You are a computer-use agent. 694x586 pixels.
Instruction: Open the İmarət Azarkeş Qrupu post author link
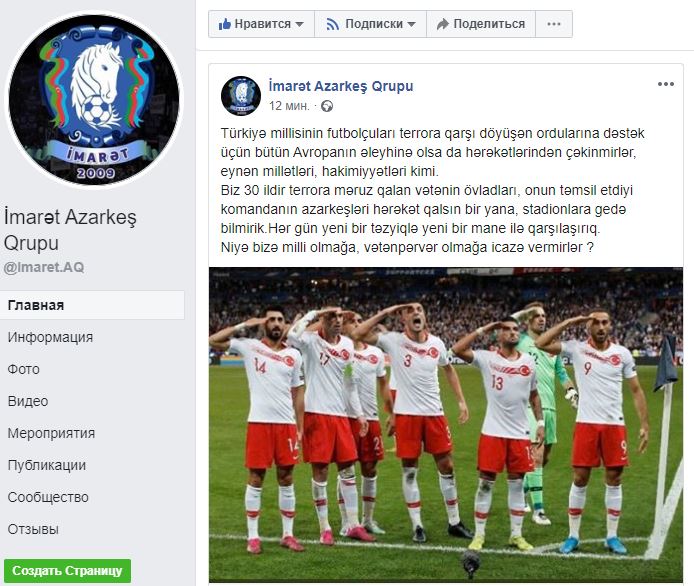click(x=341, y=86)
